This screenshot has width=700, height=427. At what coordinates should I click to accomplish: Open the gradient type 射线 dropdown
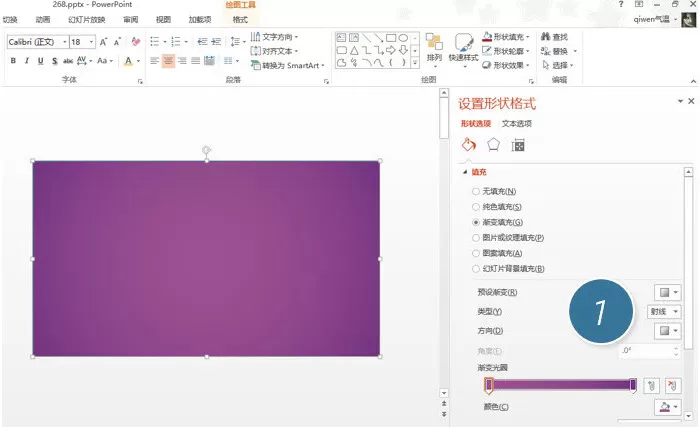tap(664, 311)
